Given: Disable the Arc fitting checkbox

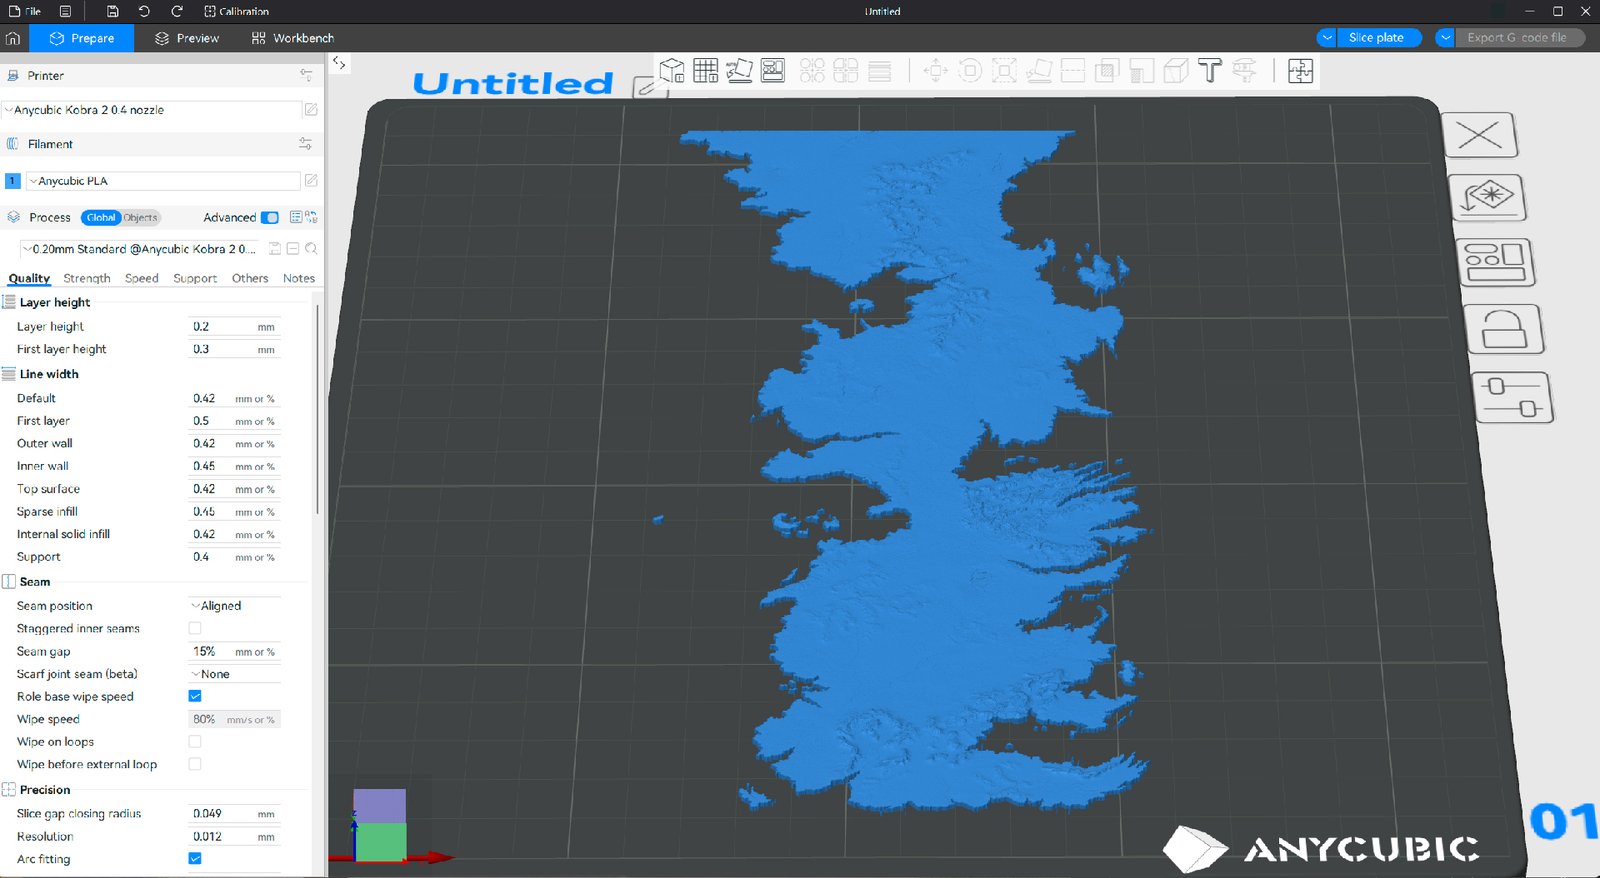Looking at the screenshot, I should click(195, 859).
